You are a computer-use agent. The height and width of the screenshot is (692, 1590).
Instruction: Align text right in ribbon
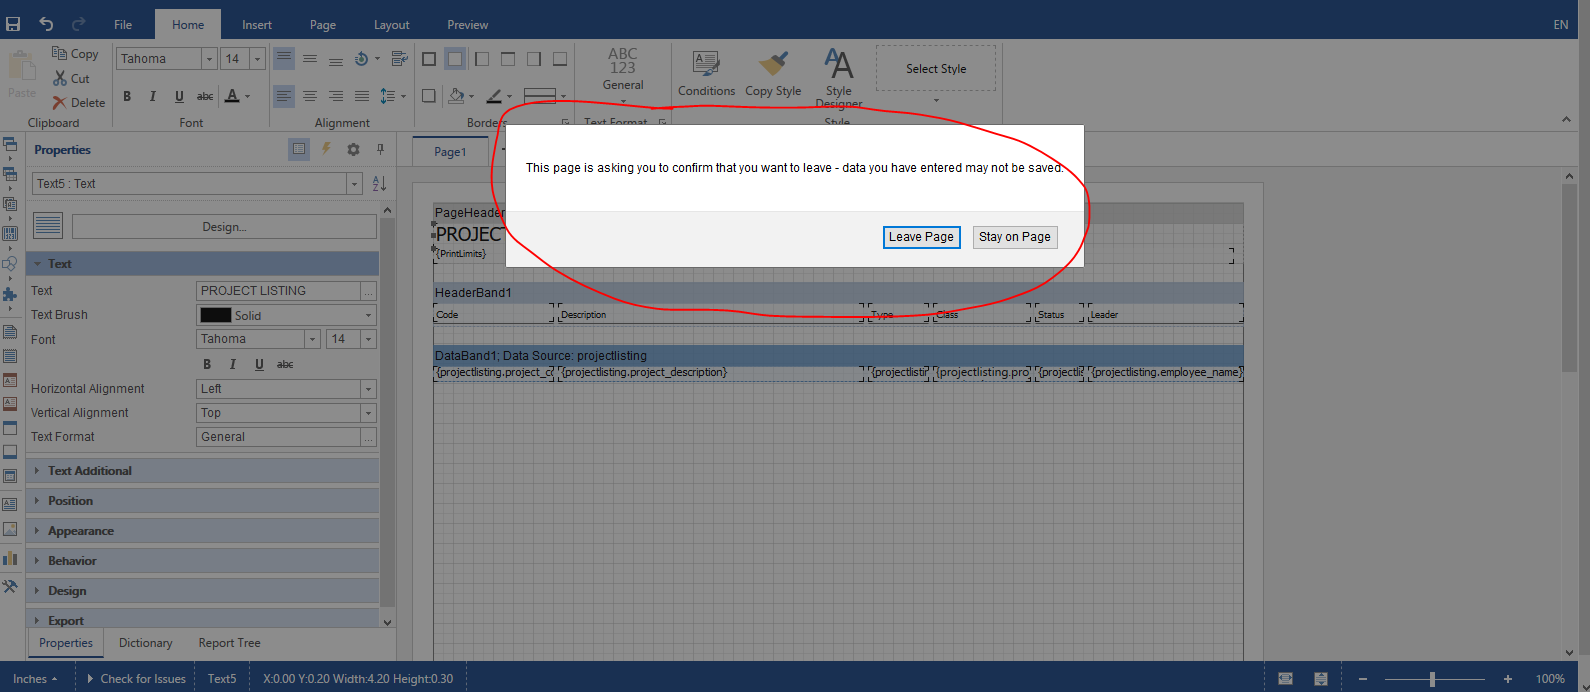coord(336,96)
